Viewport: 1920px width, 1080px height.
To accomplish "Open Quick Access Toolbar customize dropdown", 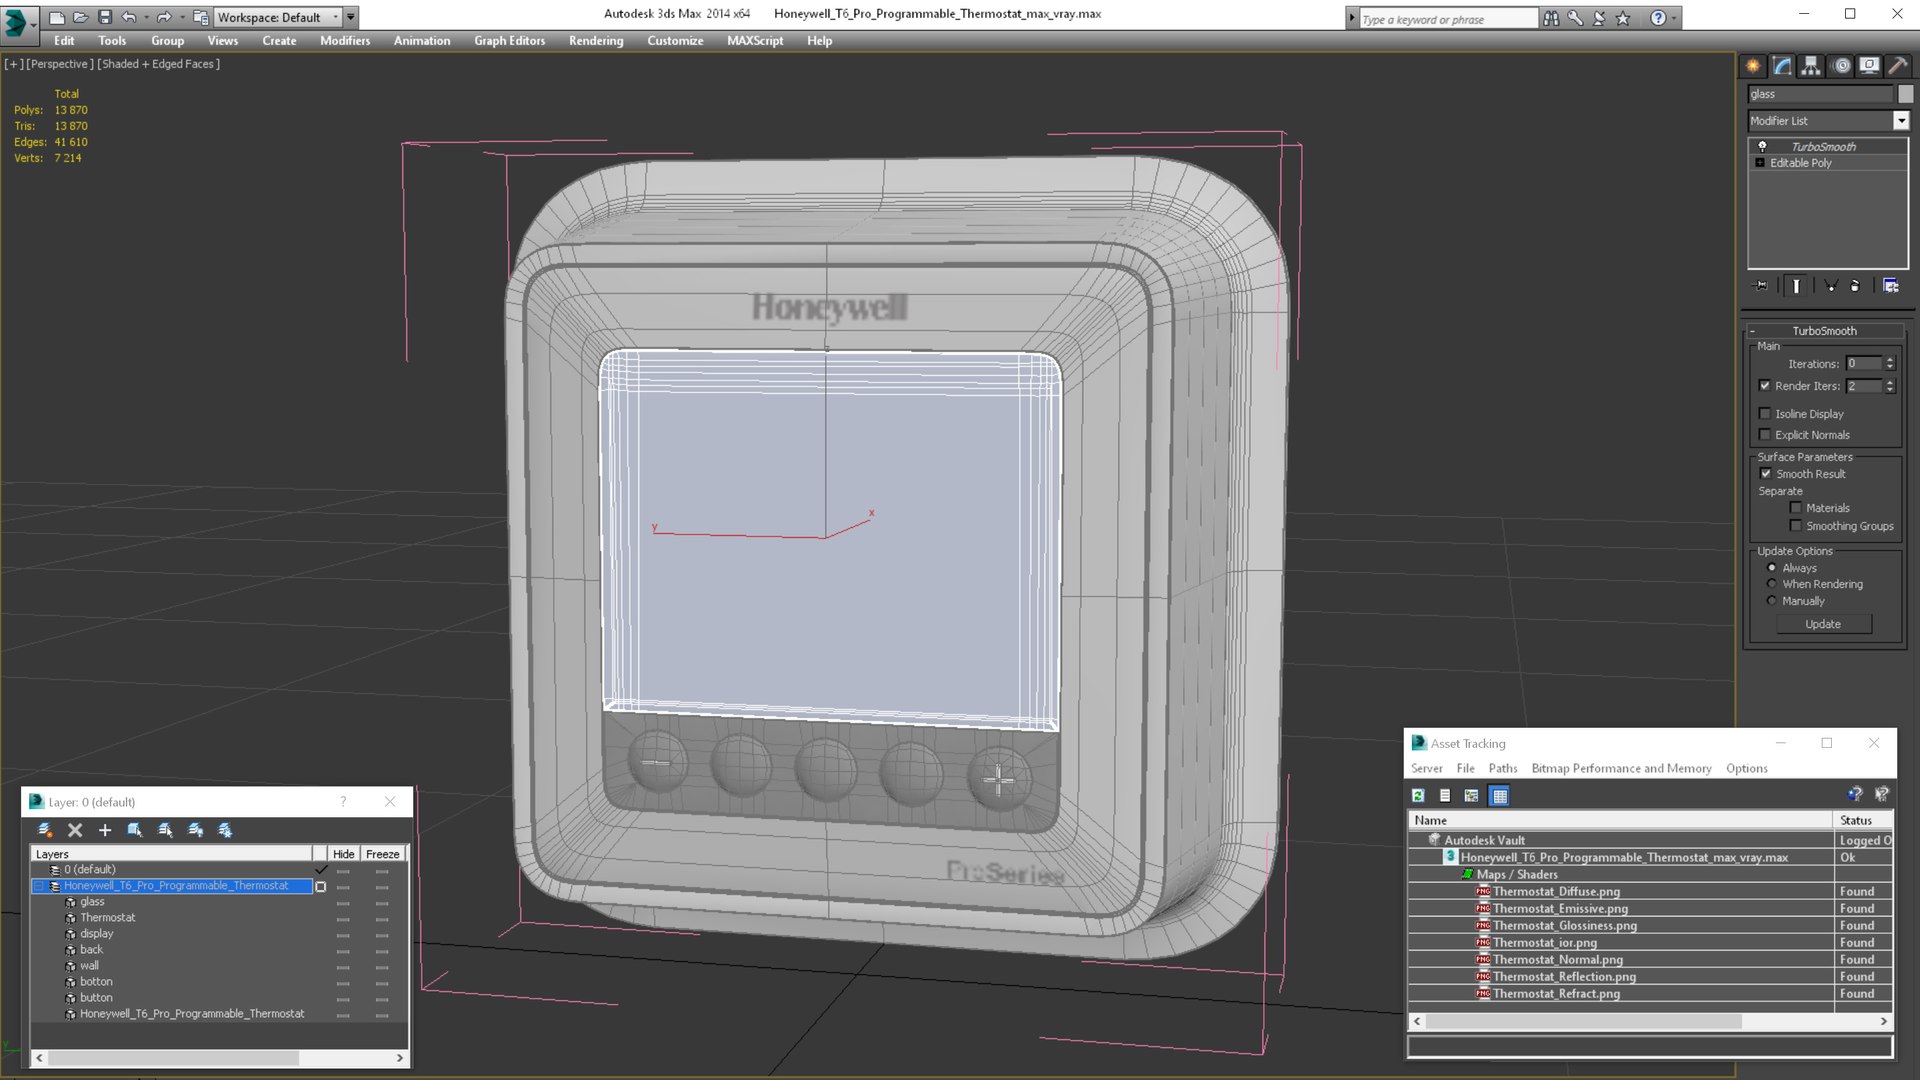I will point(351,17).
